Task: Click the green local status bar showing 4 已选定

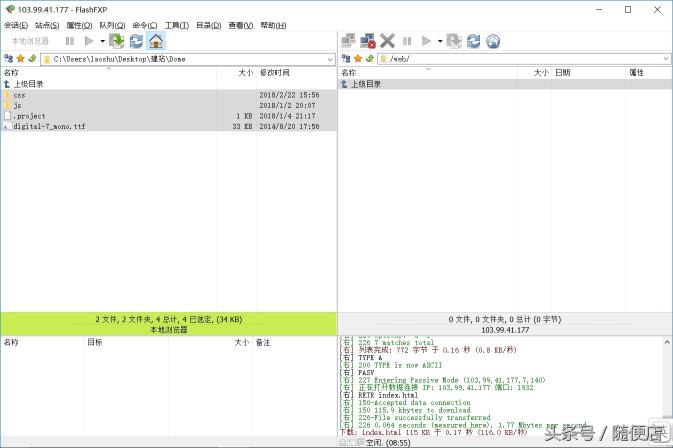Action: (x=169, y=324)
